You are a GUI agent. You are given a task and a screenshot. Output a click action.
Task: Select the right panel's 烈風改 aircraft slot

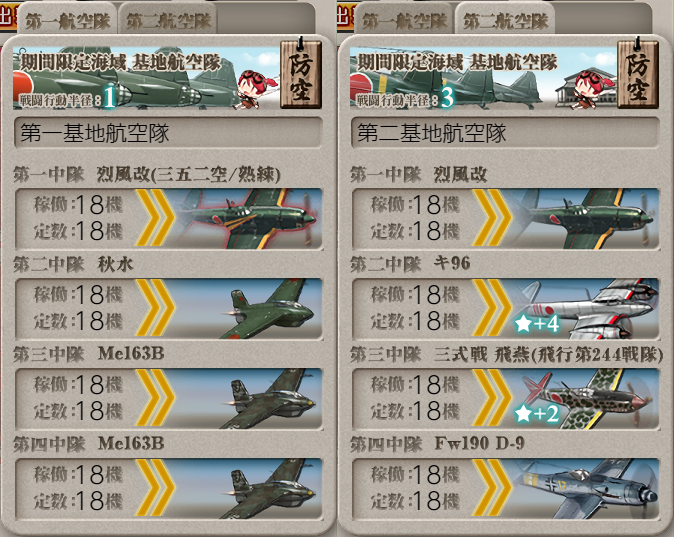pyautogui.click(x=506, y=218)
